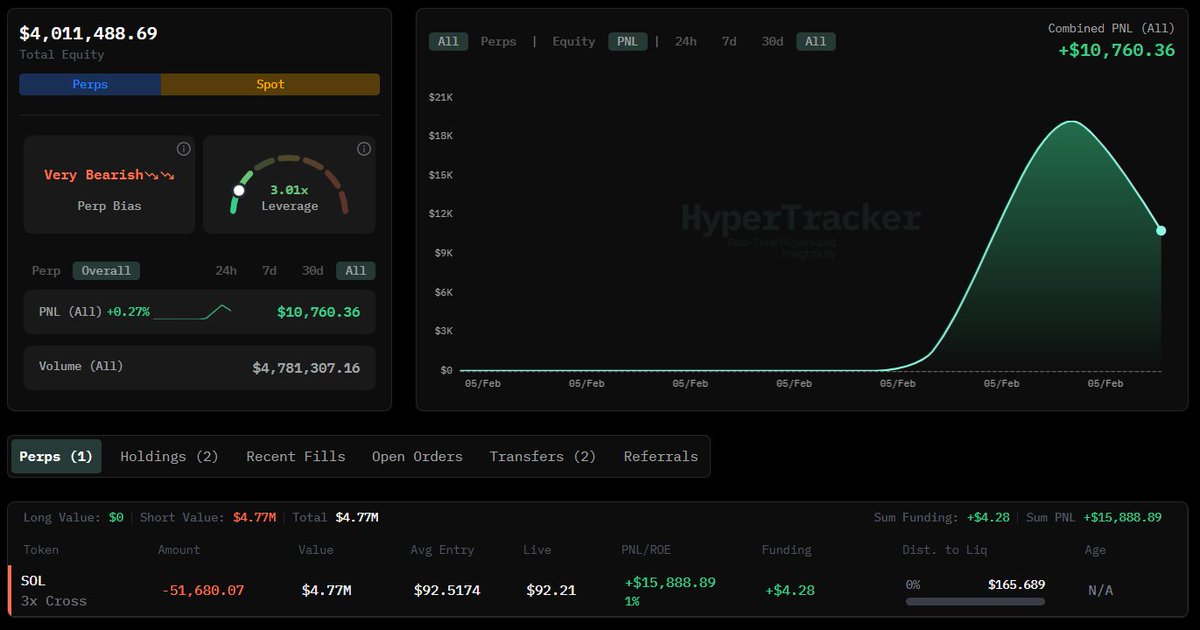Switch to the Spot equity view

pos(270,84)
